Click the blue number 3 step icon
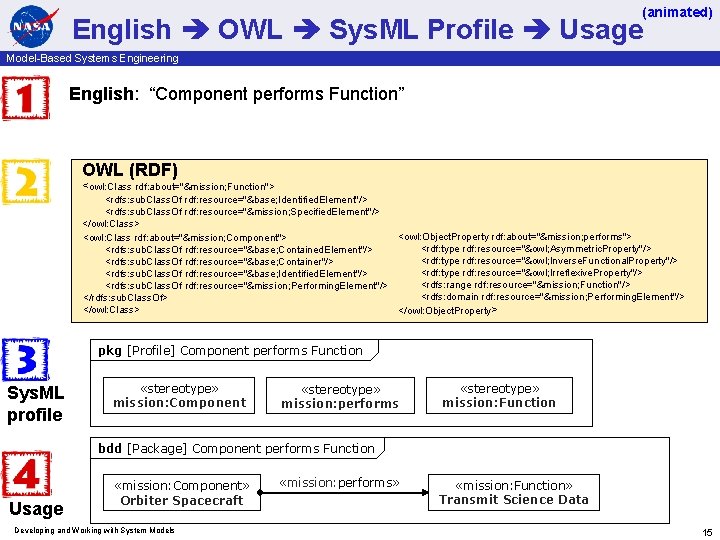This screenshot has height=540, width=720. [26, 360]
